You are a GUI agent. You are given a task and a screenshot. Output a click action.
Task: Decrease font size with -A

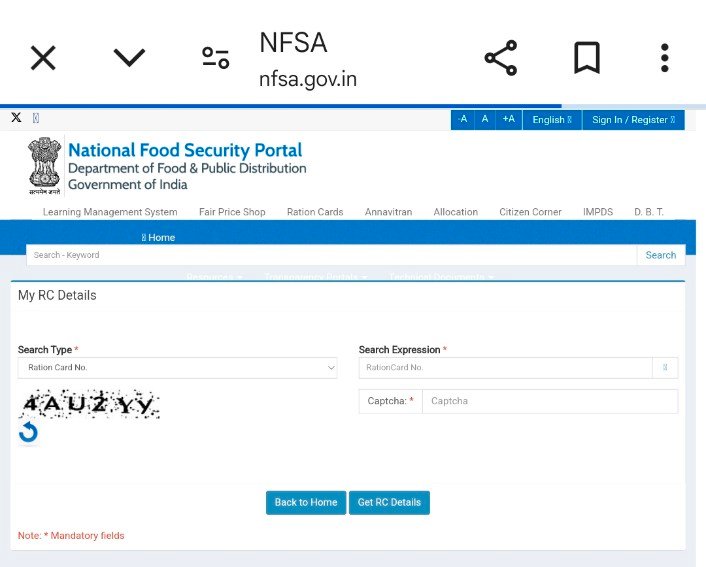tap(462, 120)
